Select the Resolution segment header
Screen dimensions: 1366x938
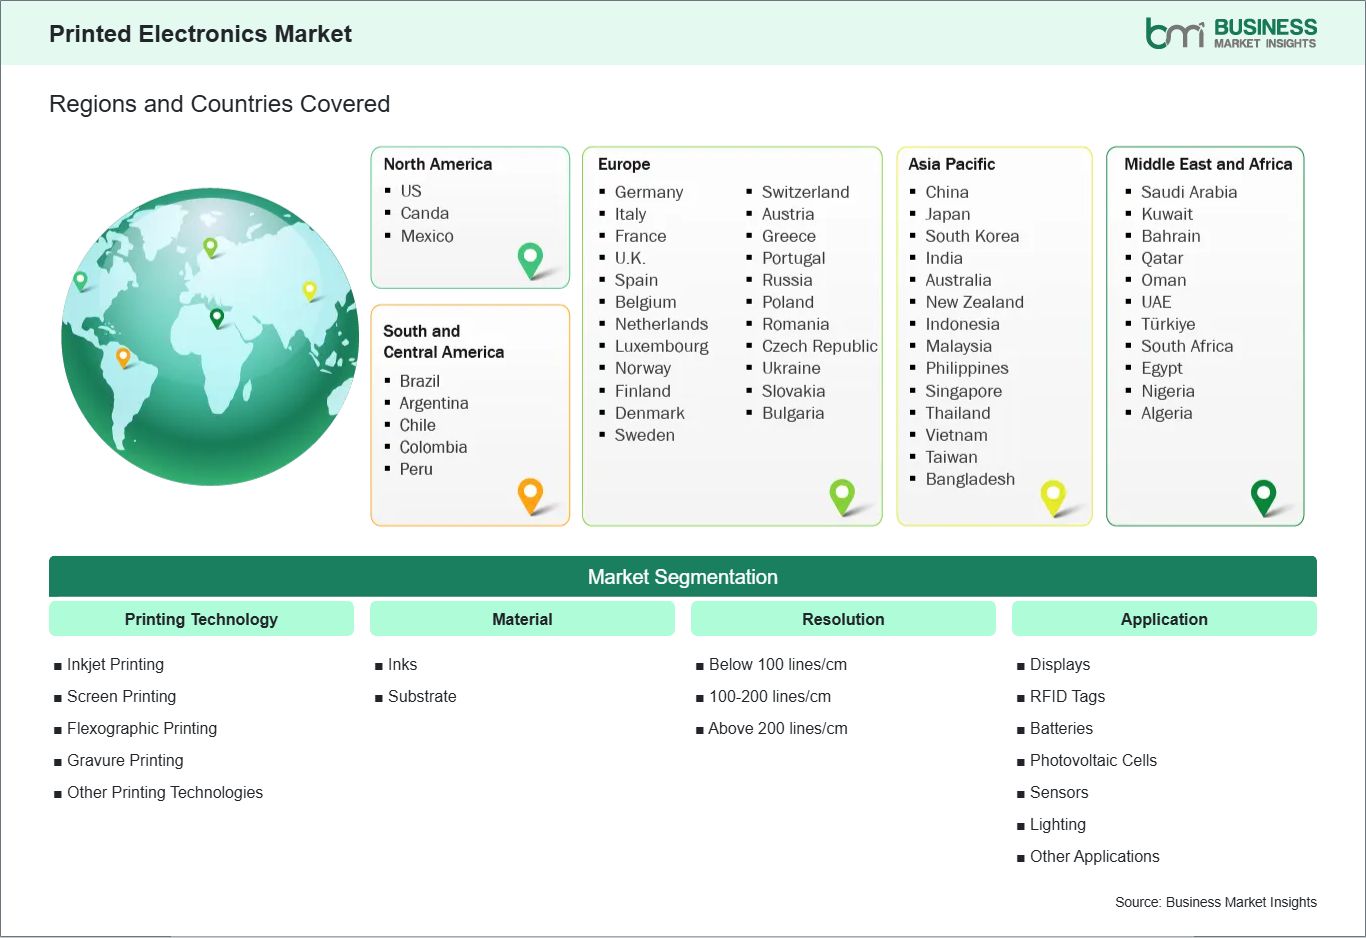click(843, 619)
